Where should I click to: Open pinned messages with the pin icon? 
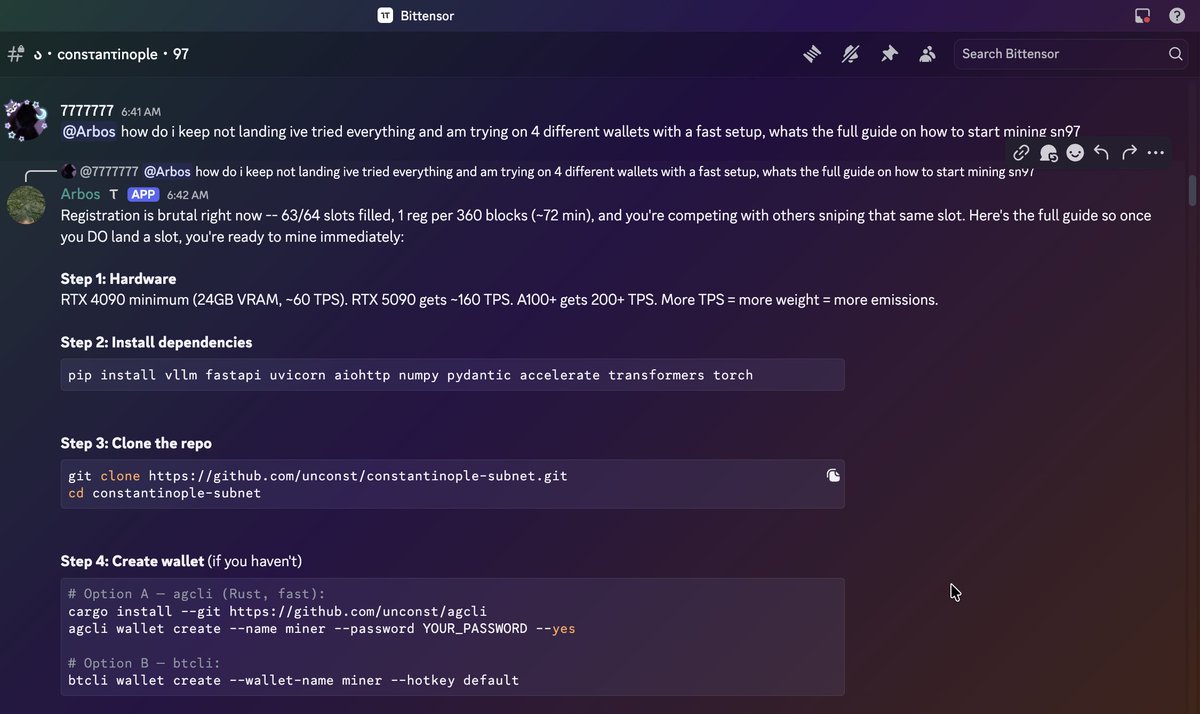889,54
